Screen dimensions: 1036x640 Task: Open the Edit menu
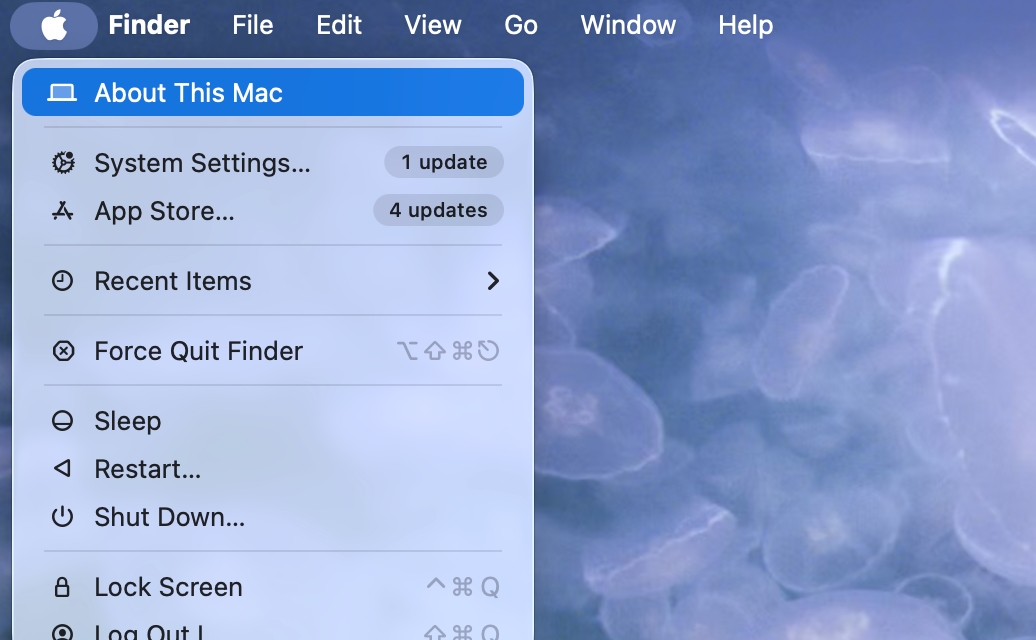click(x=339, y=26)
